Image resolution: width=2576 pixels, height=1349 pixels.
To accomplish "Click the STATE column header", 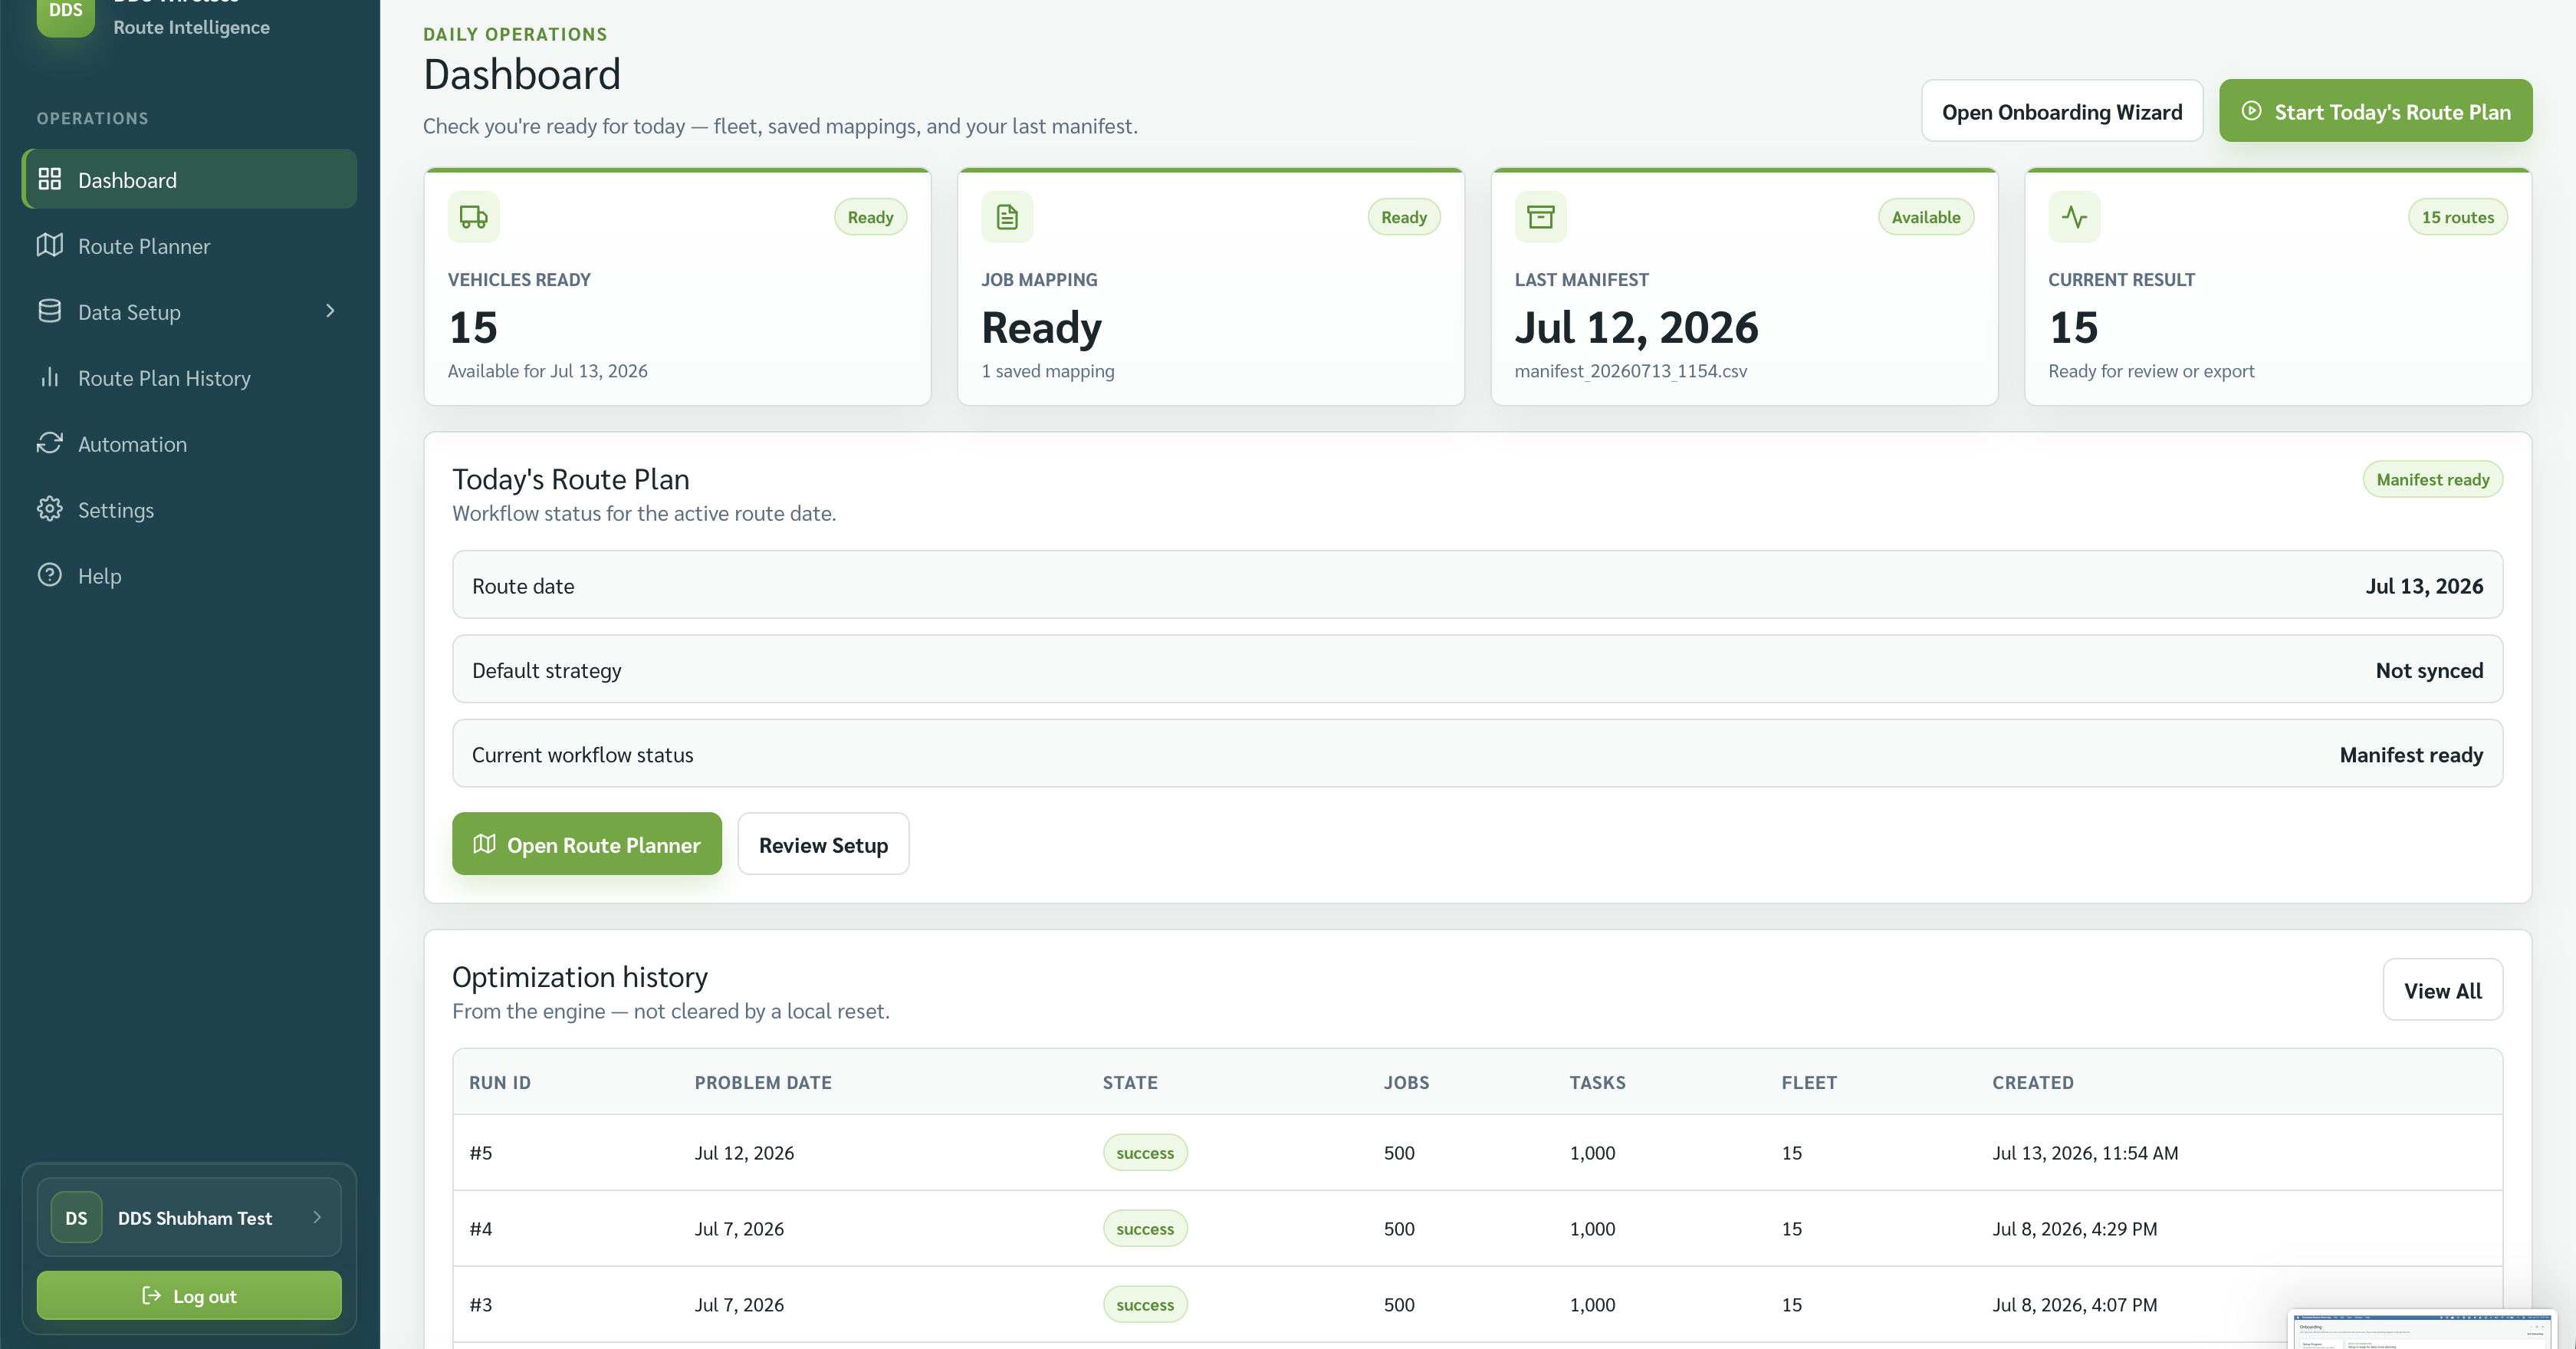I will click(1130, 1082).
